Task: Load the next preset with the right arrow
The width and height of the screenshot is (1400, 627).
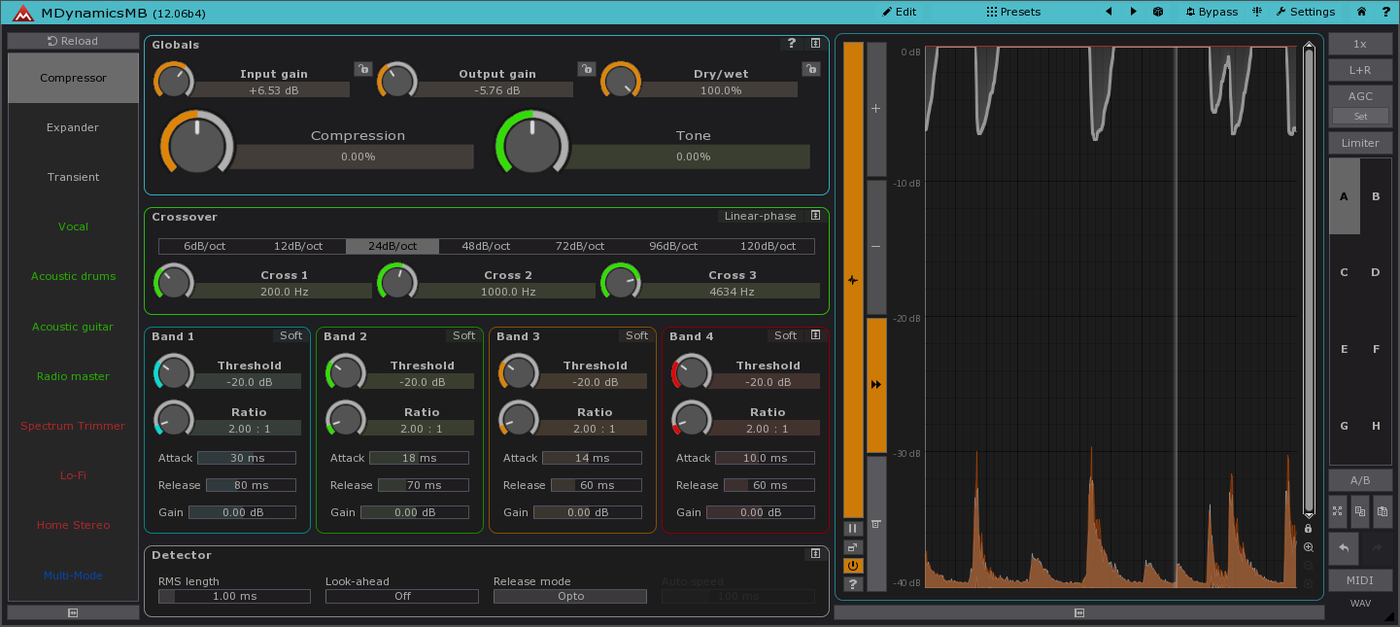Action: pos(1133,12)
